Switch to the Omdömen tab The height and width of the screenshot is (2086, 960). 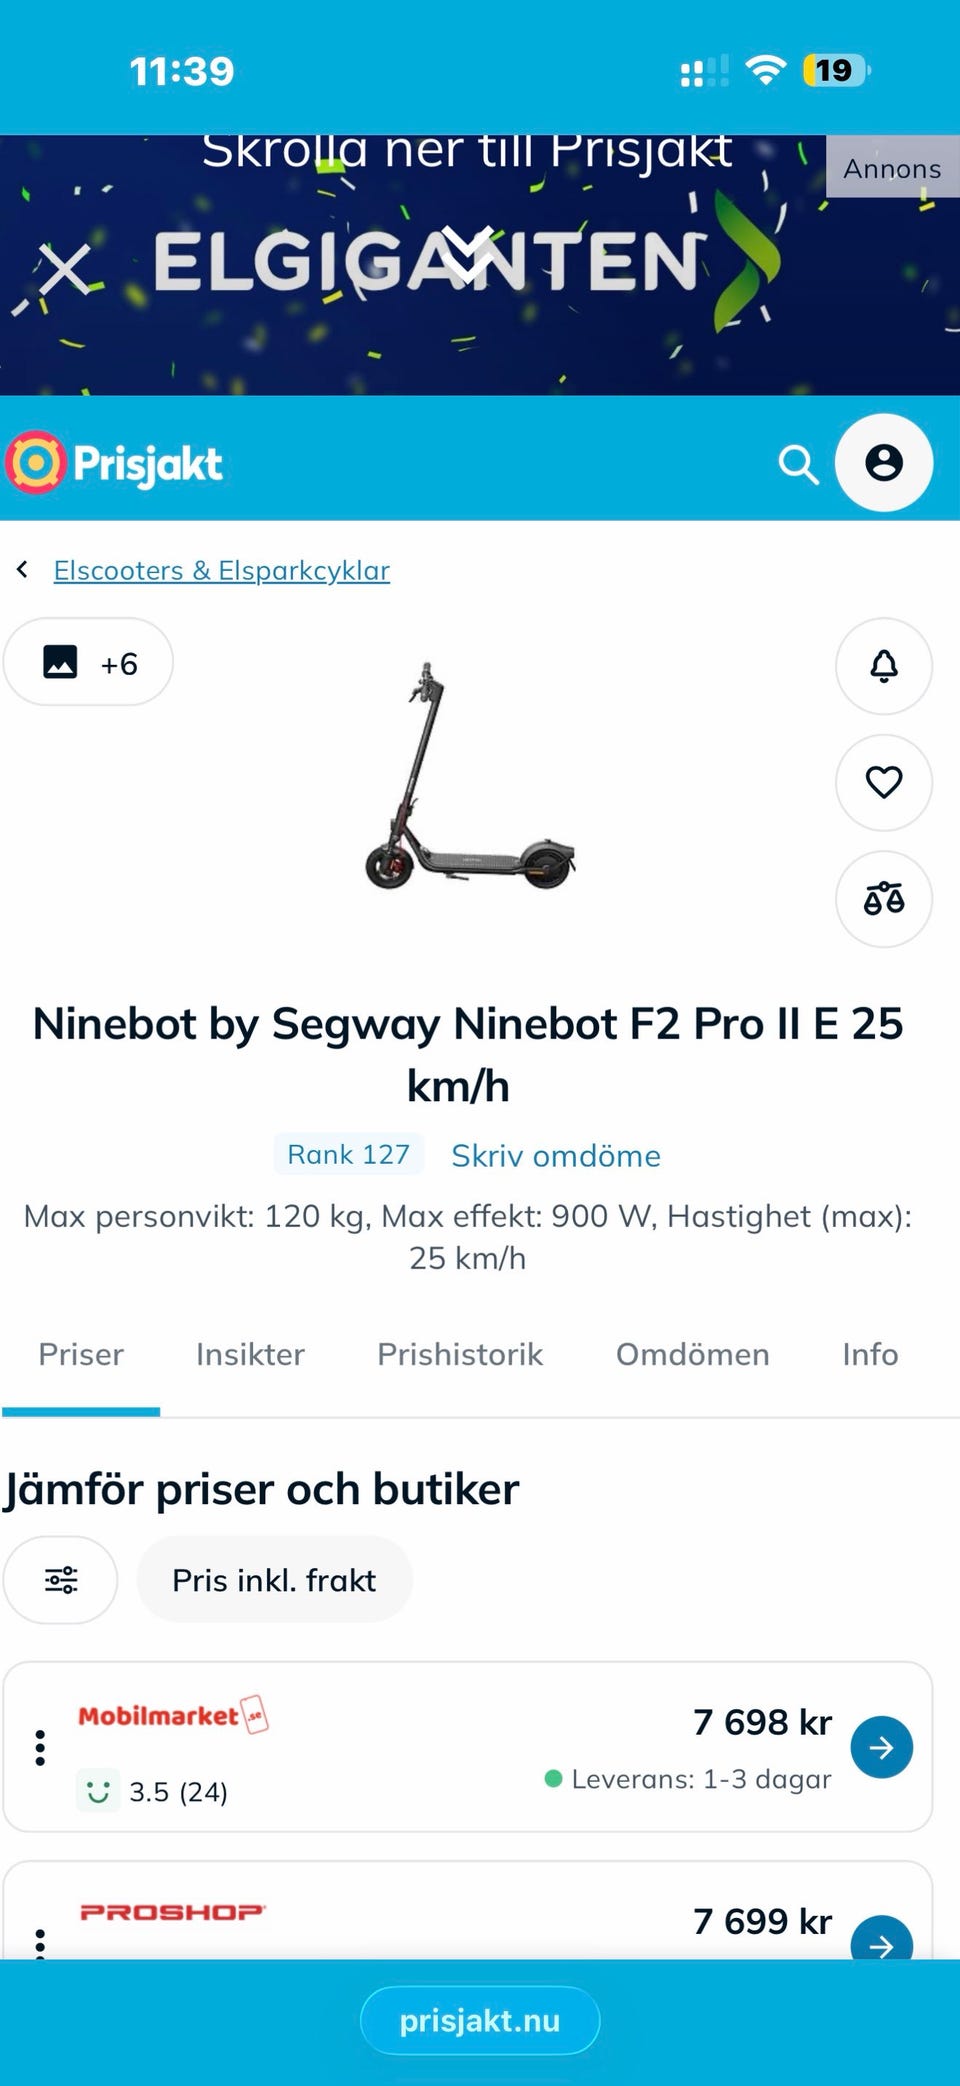pyautogui.click(x=692, y=1354)
